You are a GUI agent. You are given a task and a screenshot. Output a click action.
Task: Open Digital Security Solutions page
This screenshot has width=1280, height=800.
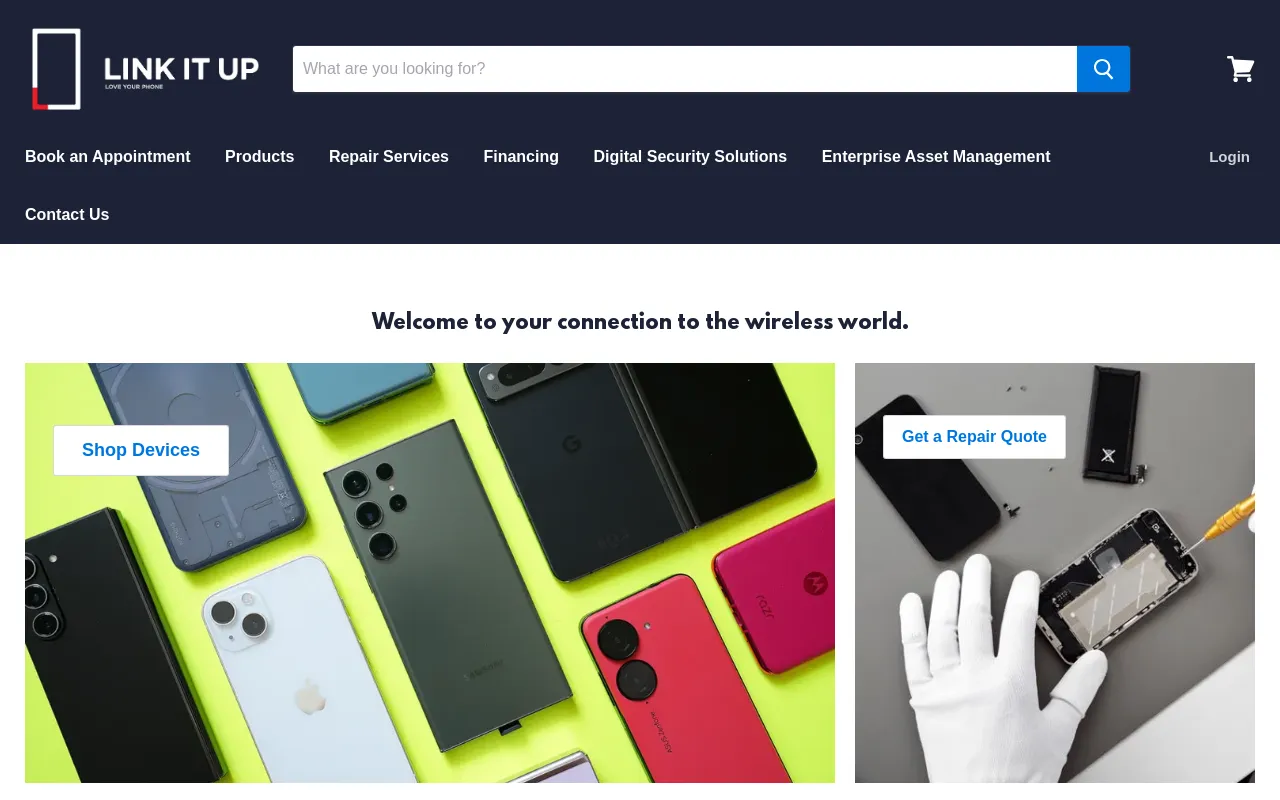(x=690, y=157)
